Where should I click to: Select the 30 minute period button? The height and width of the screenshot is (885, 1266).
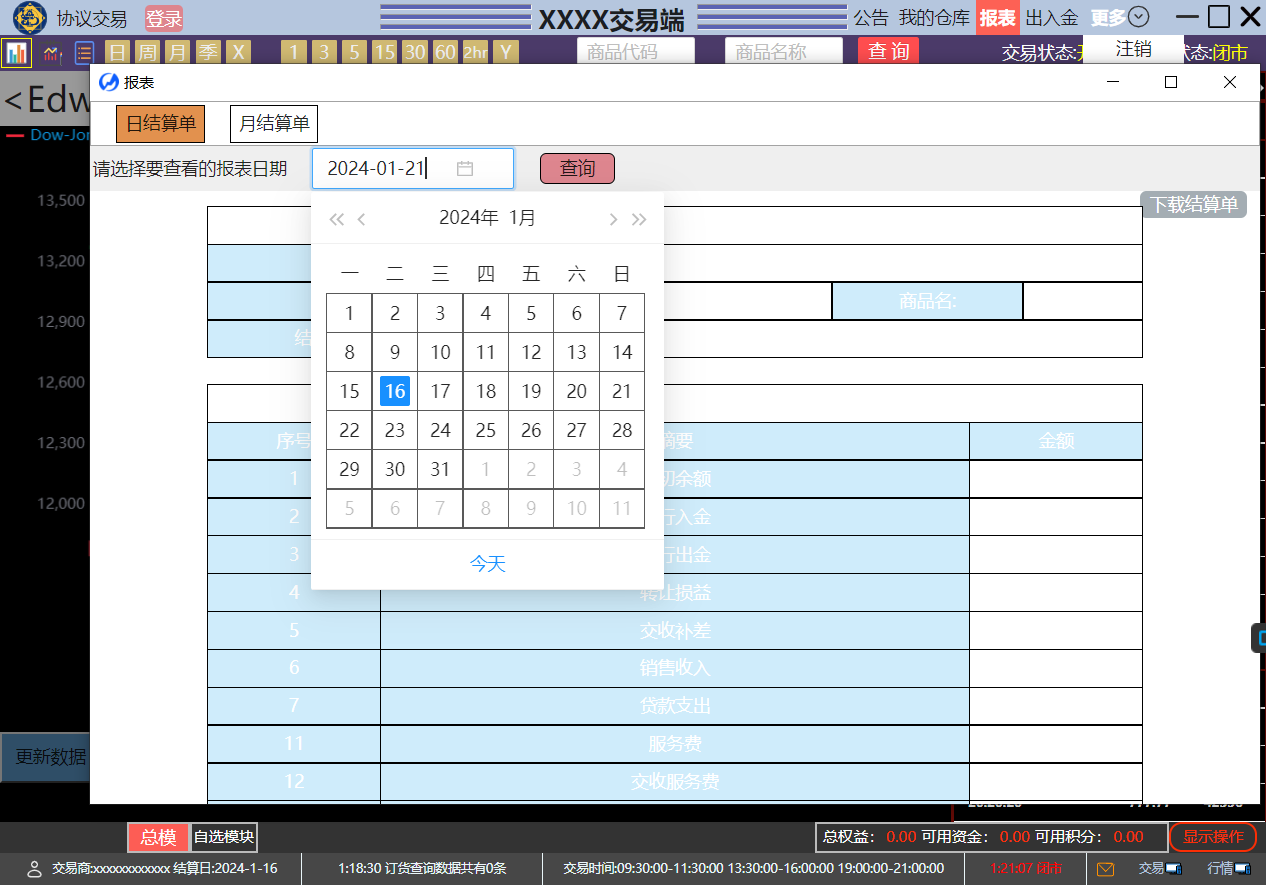(414, 52)
